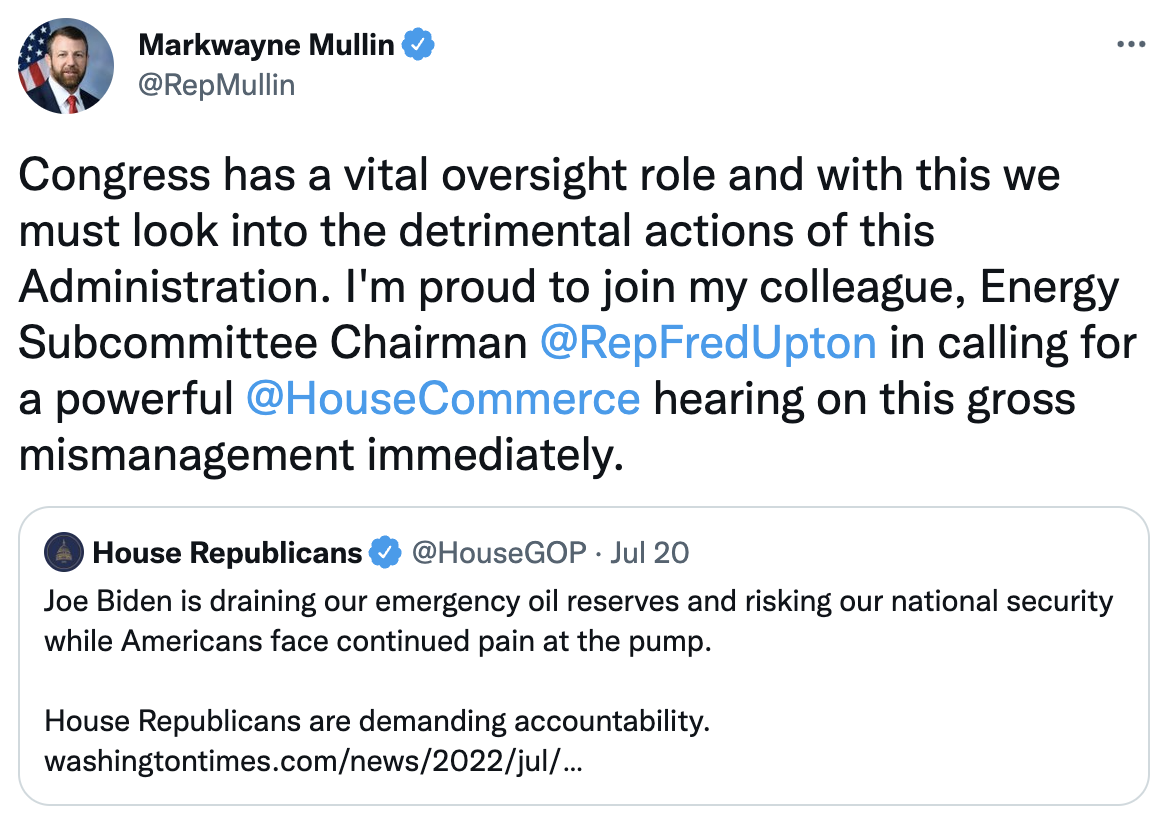This screenshot has height=832, width=1174.
Task: Click the House Republicans verified badge
Action: click(385, 552)
